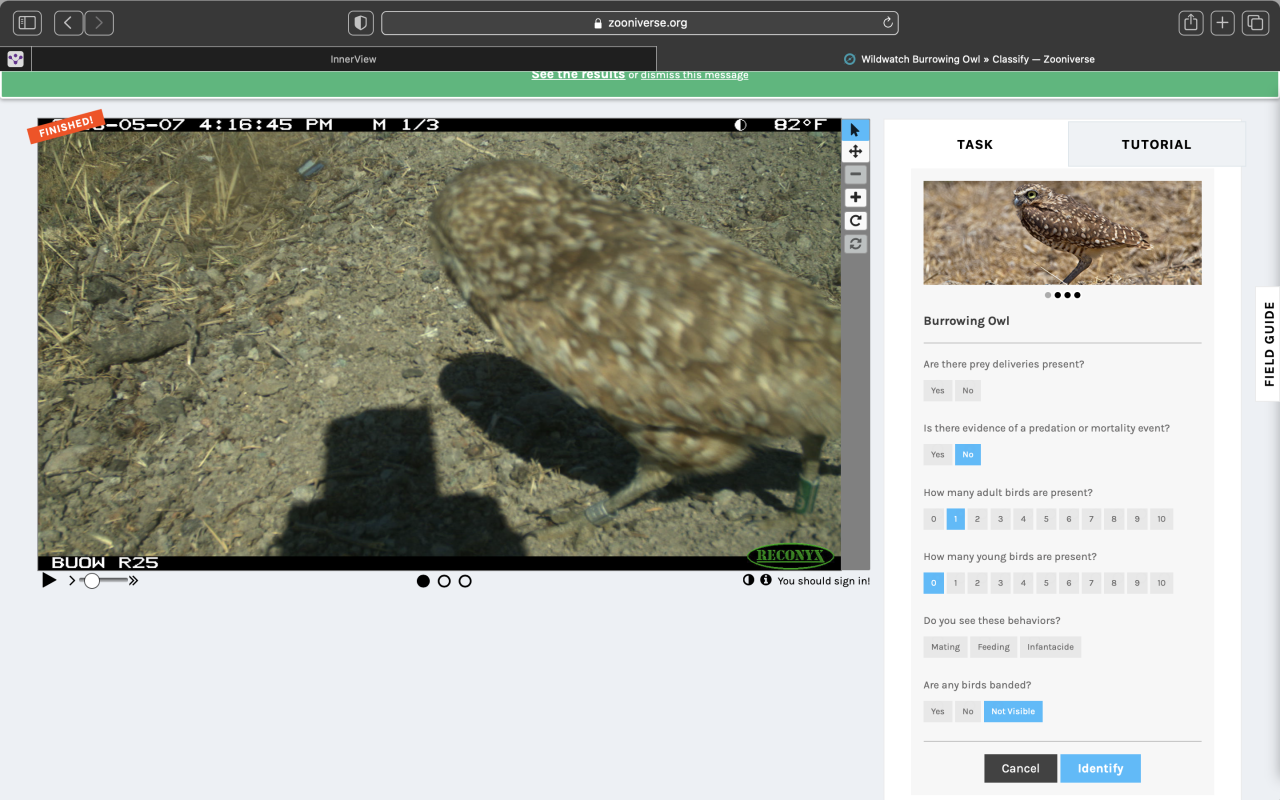Select the pan/move image tool
The image size is (1280, 800).
[855, 152]
